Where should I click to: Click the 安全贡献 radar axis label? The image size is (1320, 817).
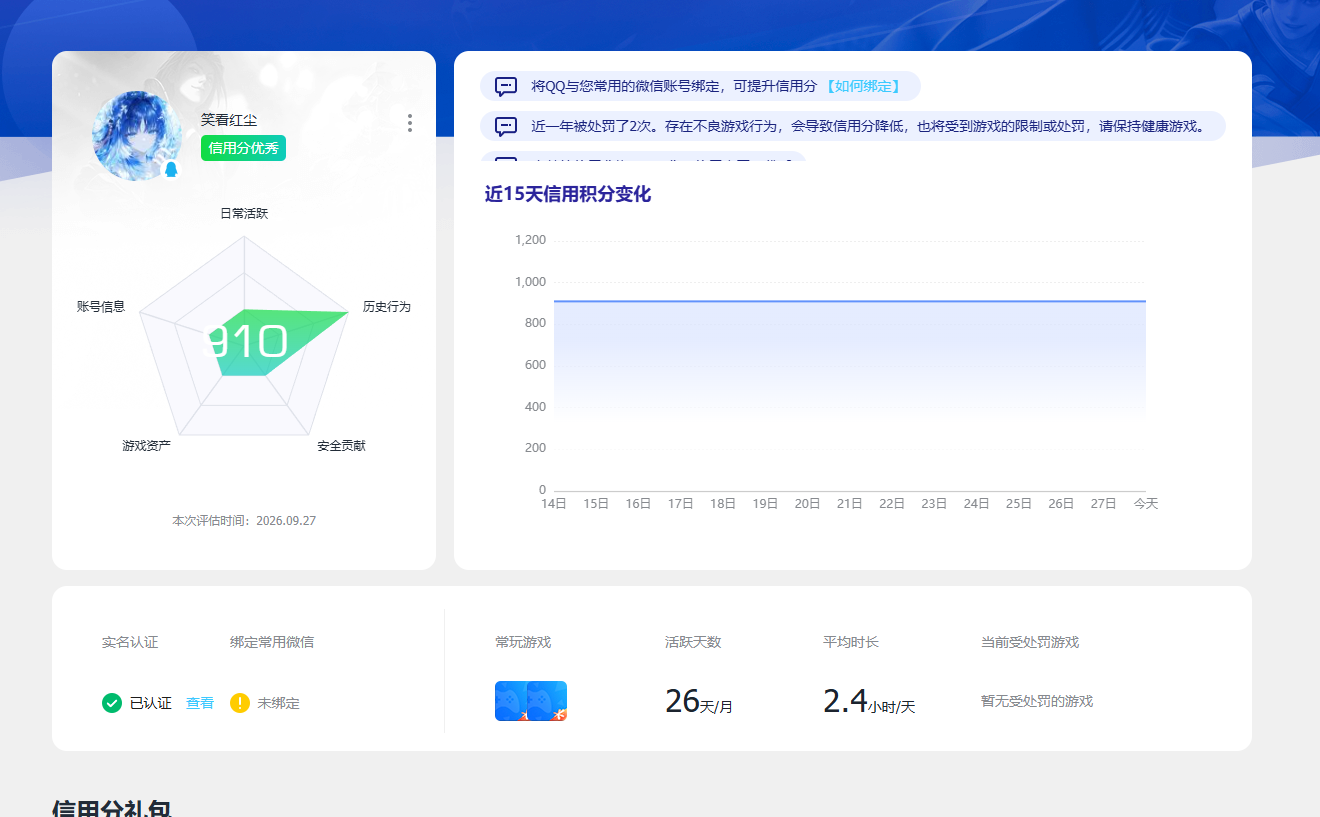(342, 445)
